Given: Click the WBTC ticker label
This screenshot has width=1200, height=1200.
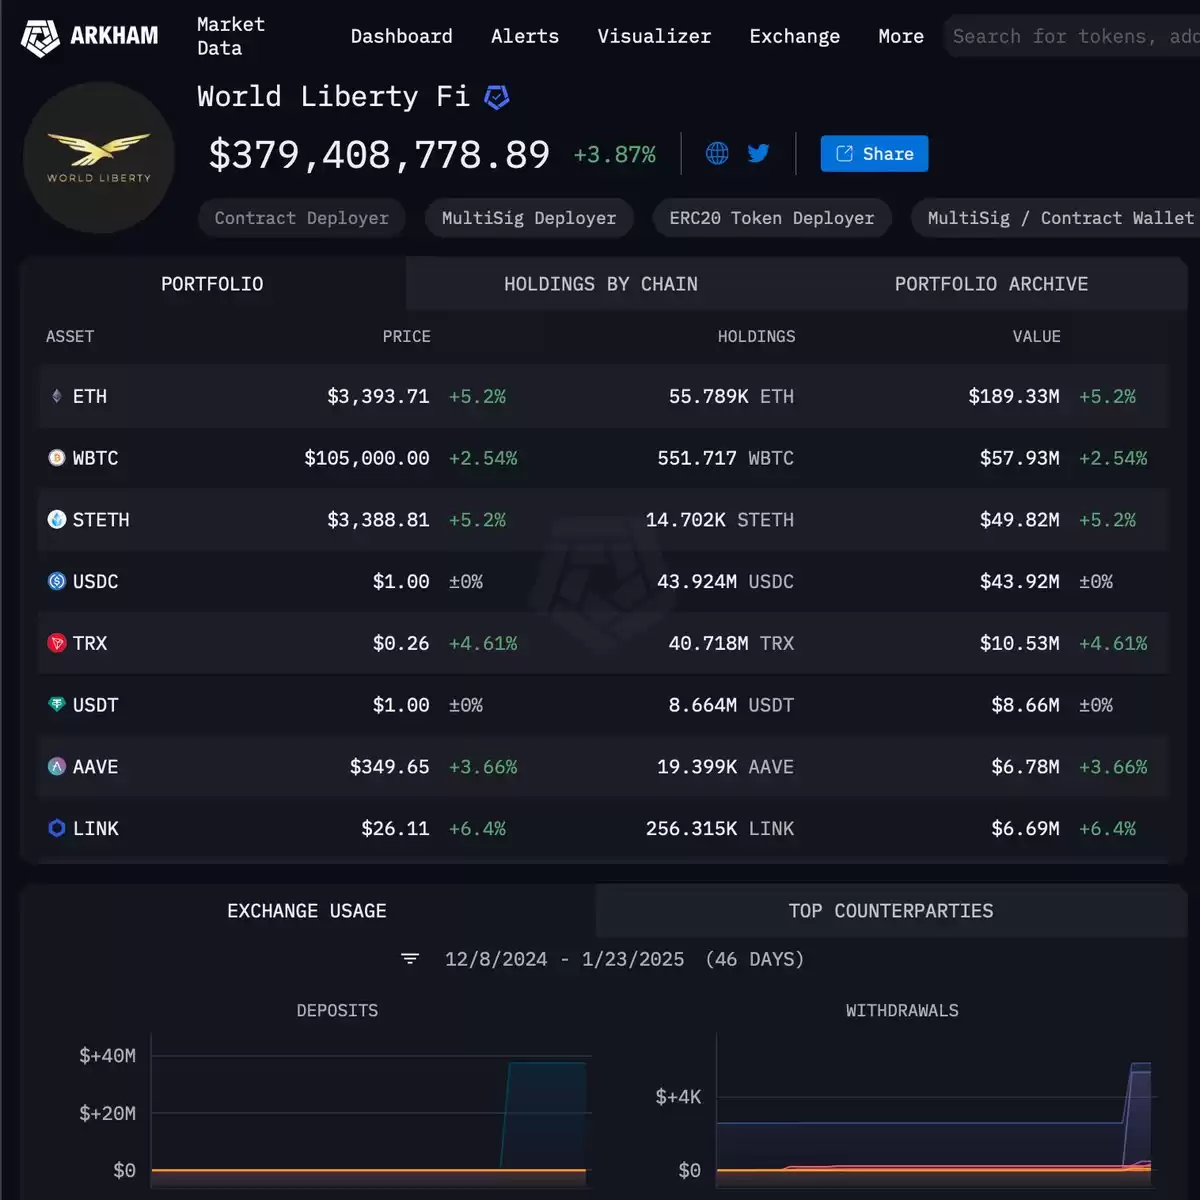Looking at the screenshot, I should coord(95,458).
